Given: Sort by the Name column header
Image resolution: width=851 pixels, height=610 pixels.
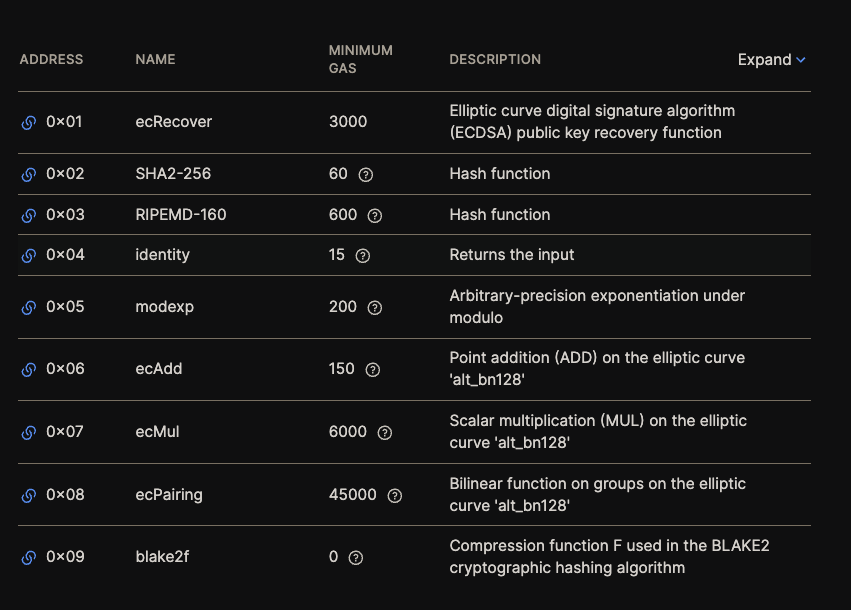Looking at the screenshot, I should pos(155,59).
